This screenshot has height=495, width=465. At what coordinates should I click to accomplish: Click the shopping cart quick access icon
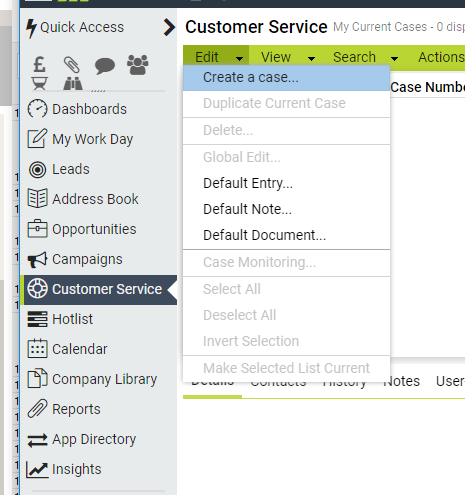(39, 84)
